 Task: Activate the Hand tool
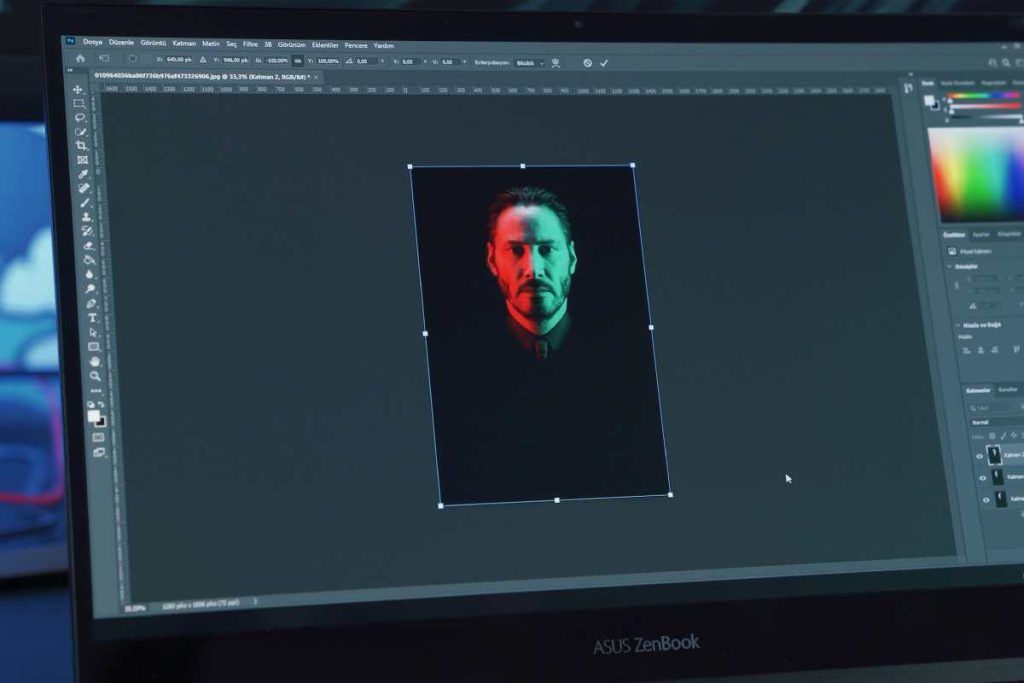click(94, 362)
